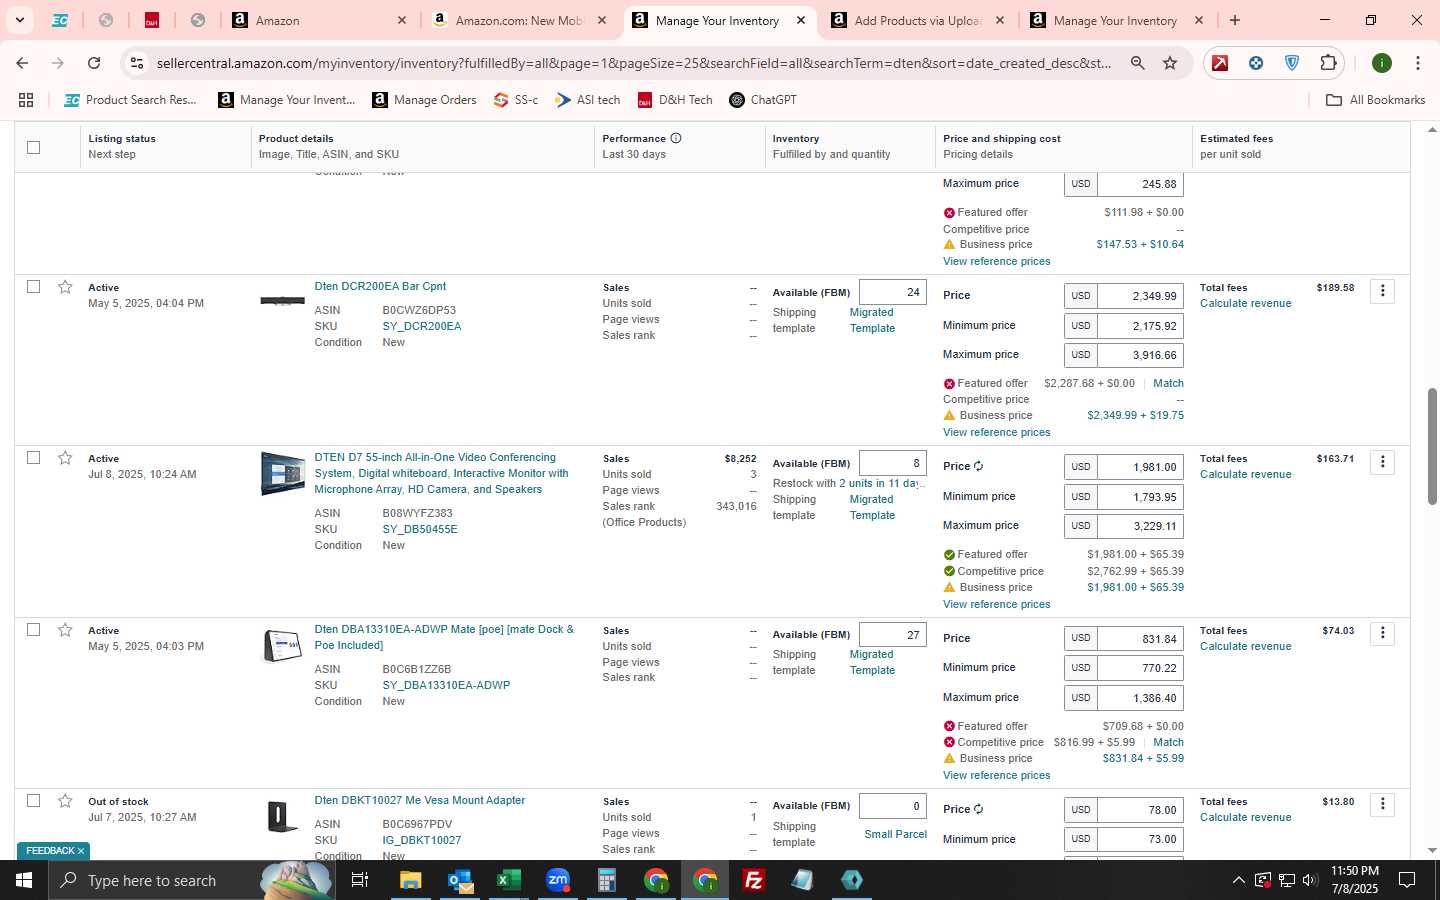Switch to the last Manage Your Inventory tab
This screenshot has height=900, width=1440.
[x=1117, y=20]
